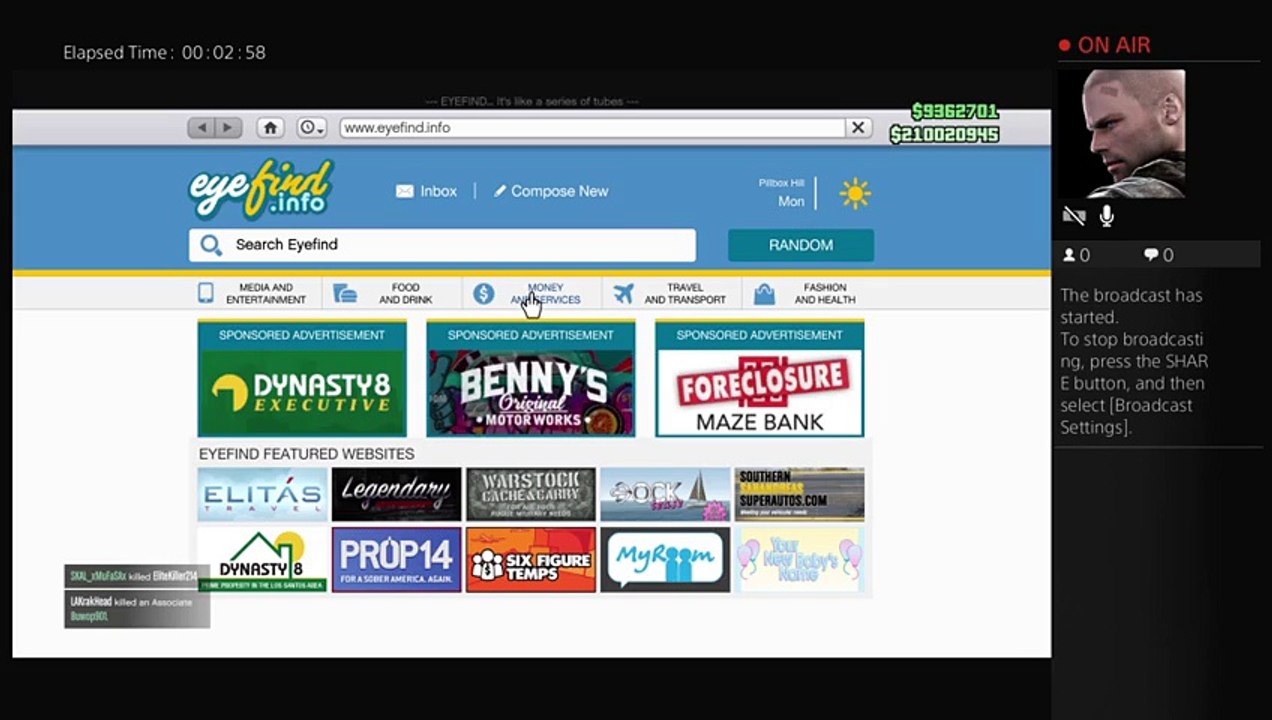Screen dimensions: 1272x720
Task: Visit the Elitas Travel website
Action: (x=262, y=494)
